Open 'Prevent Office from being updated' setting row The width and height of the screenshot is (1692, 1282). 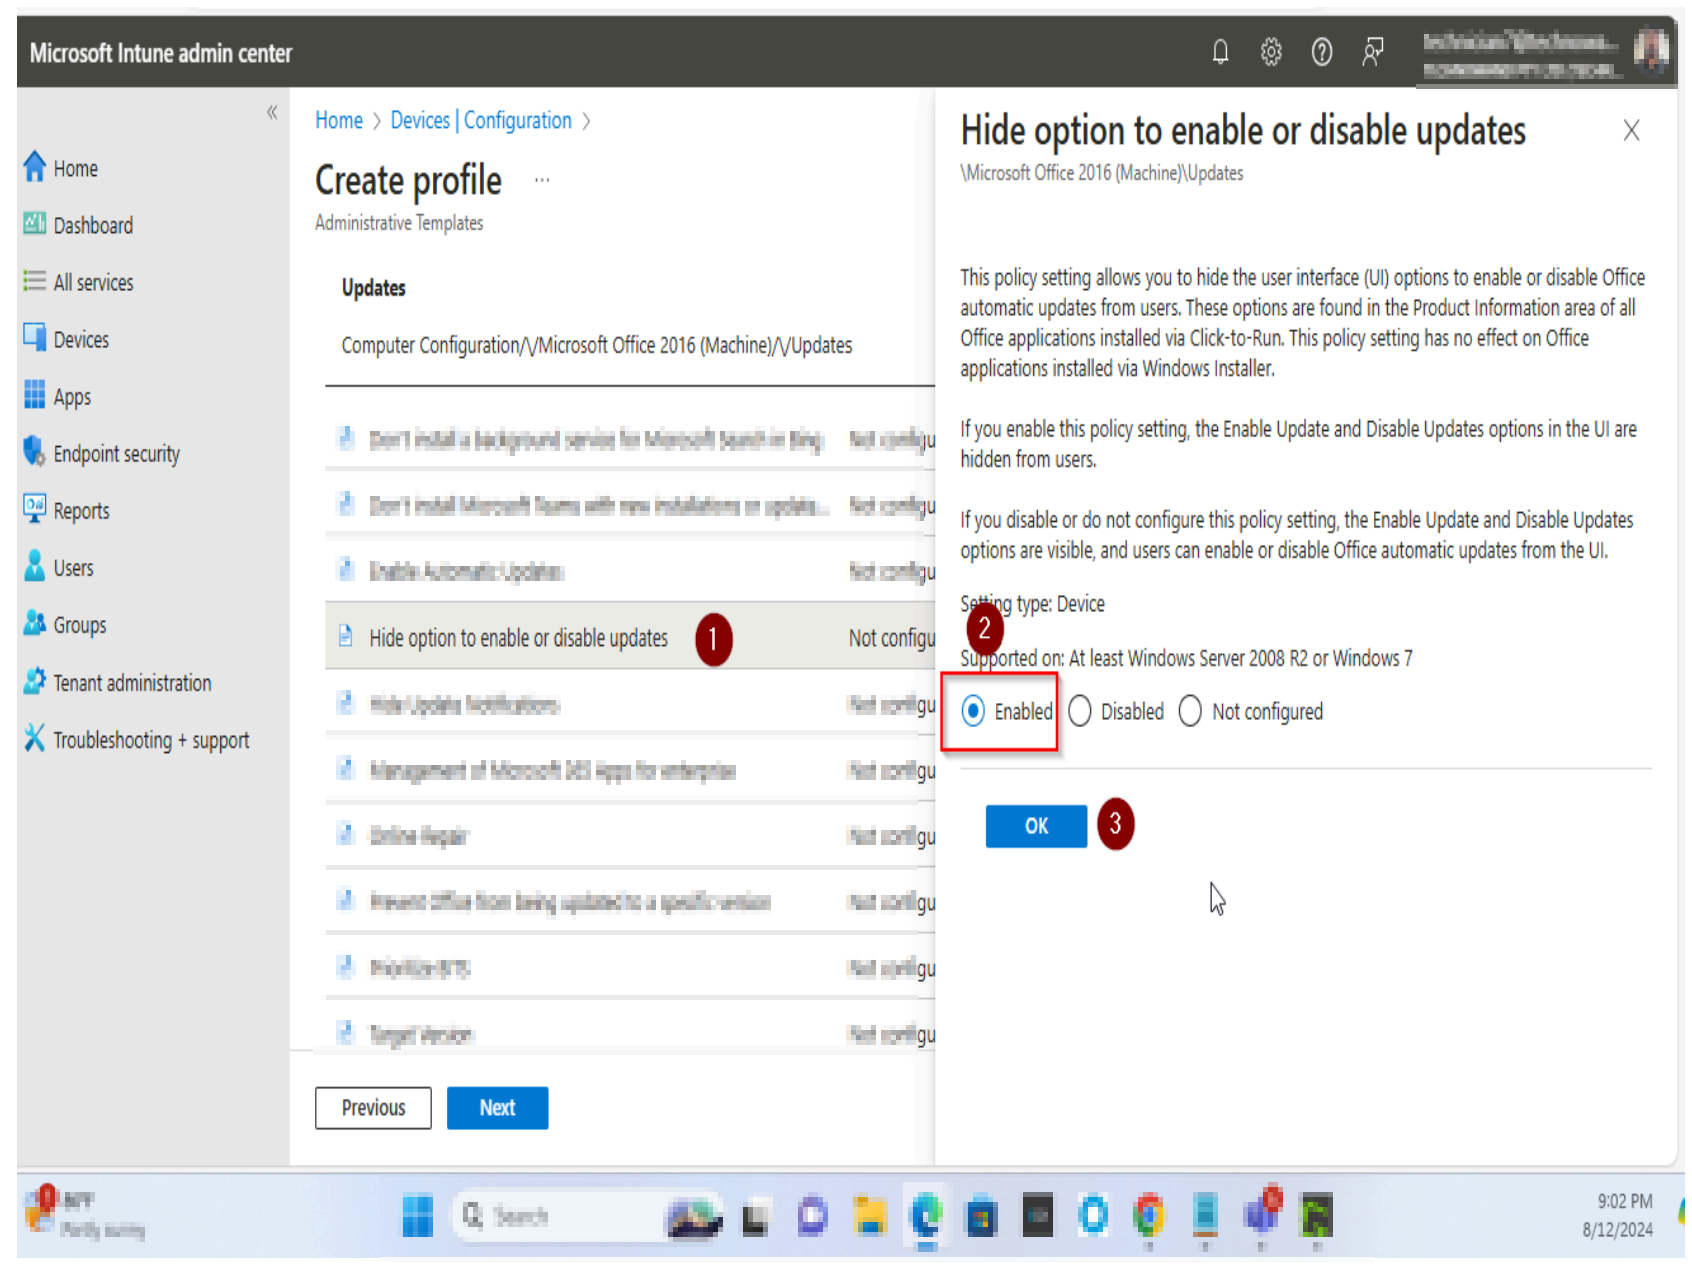[630, 901]
